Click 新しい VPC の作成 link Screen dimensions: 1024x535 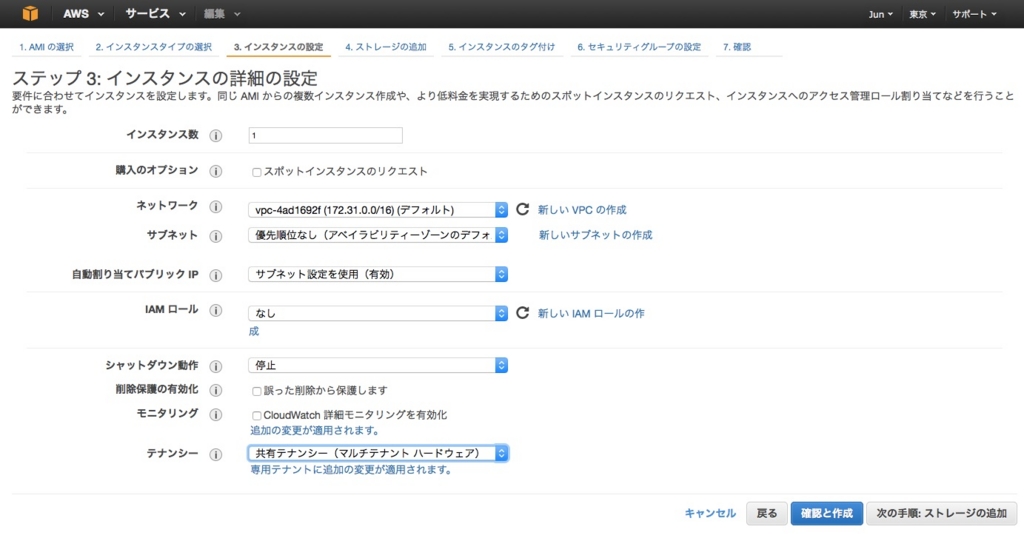[x=582, y=210]
